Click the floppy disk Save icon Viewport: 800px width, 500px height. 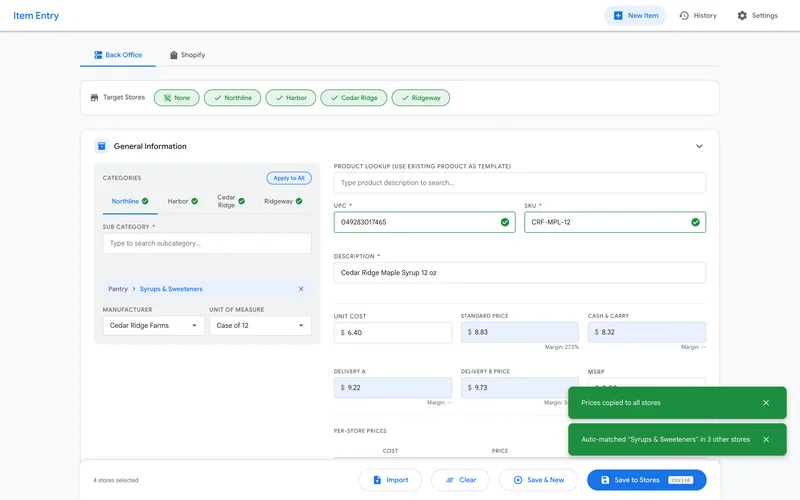pyautogui.click(x=605, y=480)
